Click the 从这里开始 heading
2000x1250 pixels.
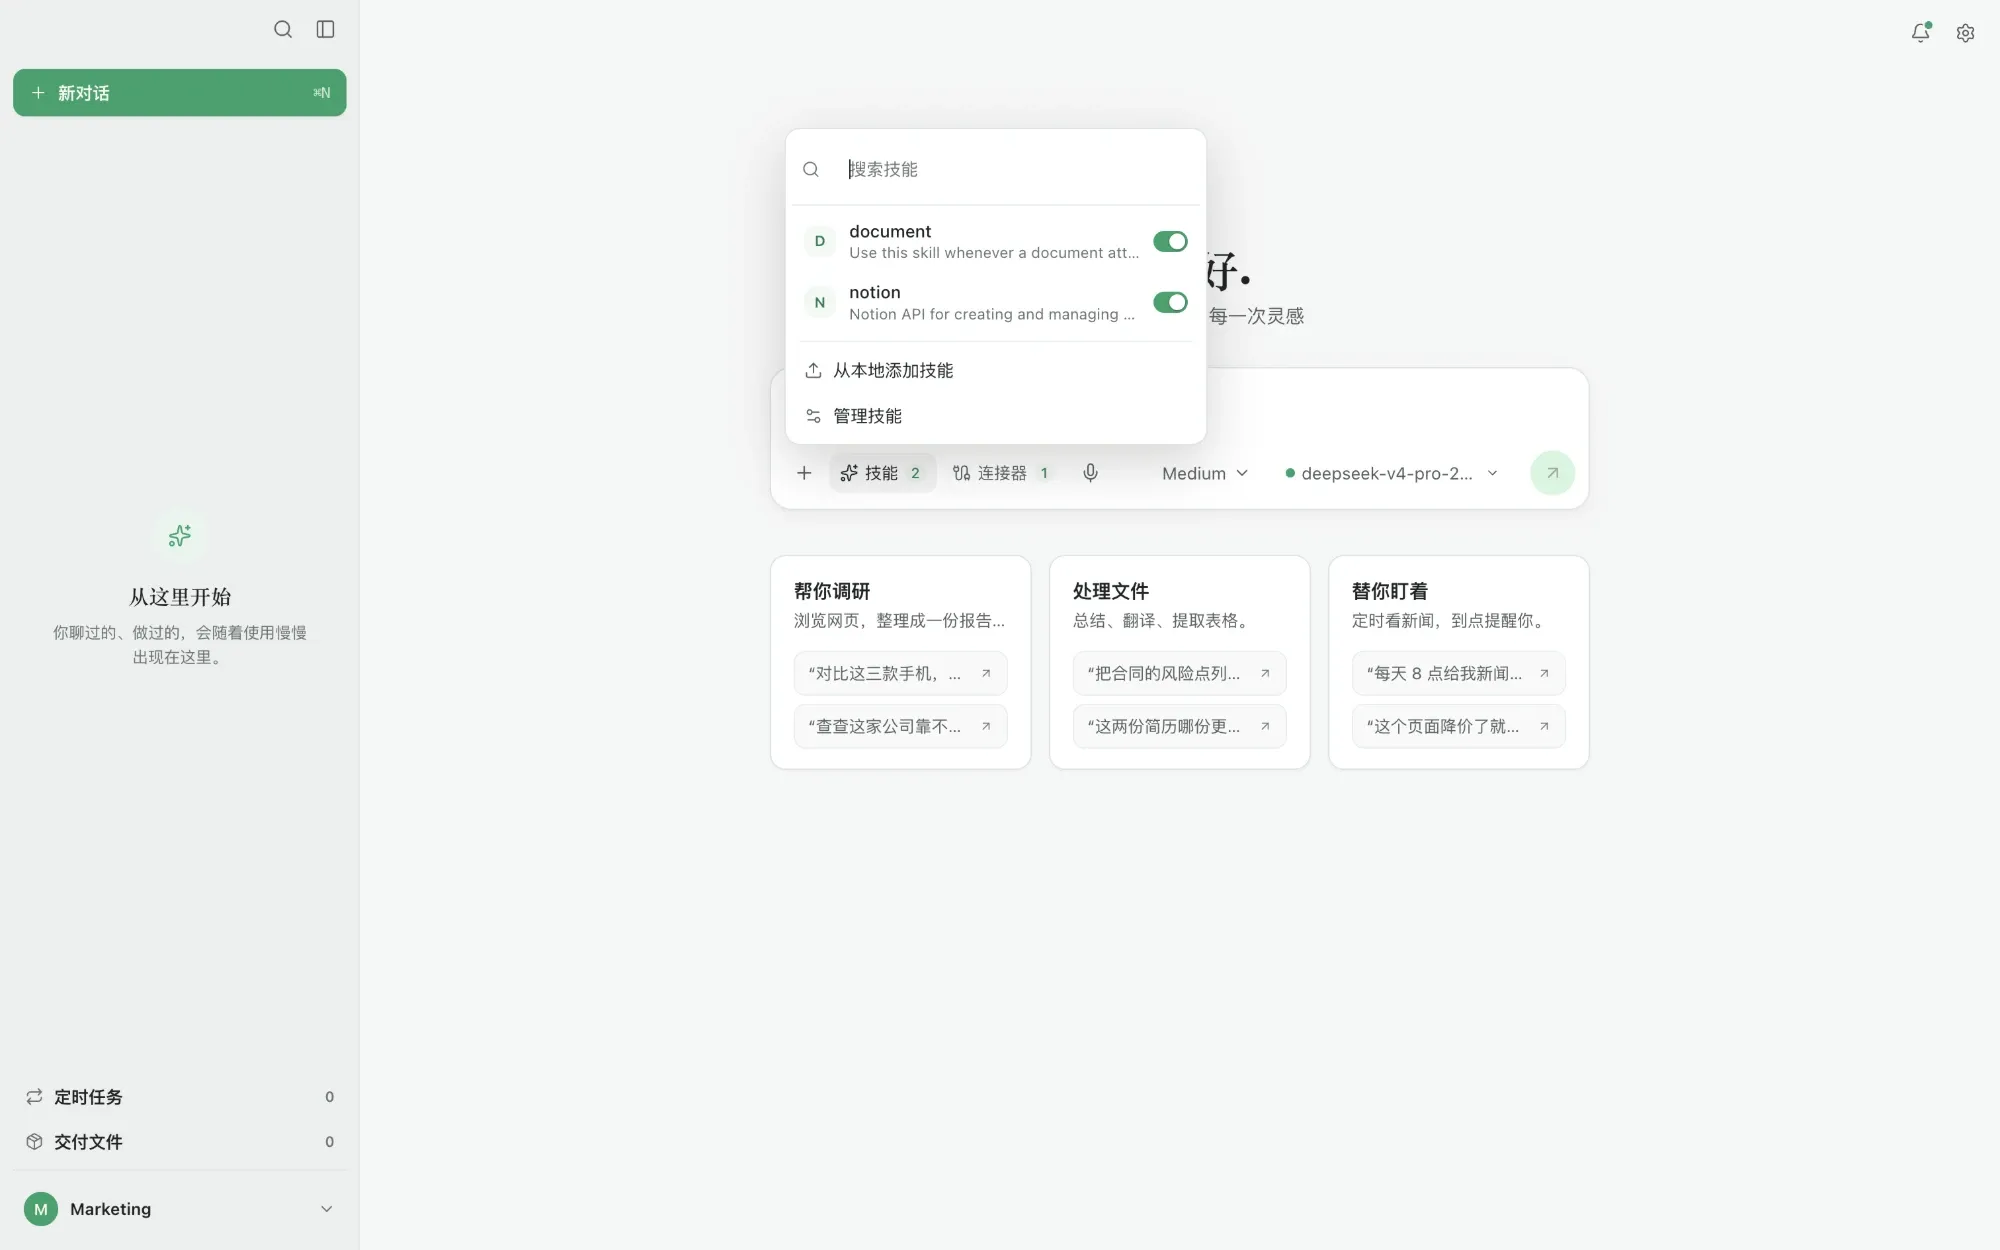pos(180,597)
